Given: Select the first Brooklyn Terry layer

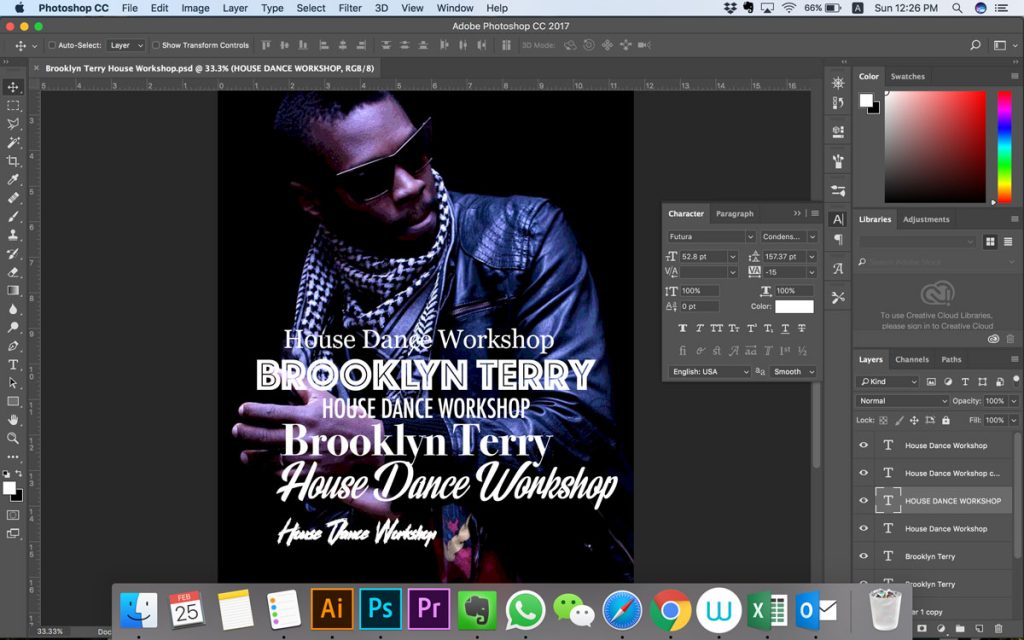Looking at the screenshot, I should point(930,556).
